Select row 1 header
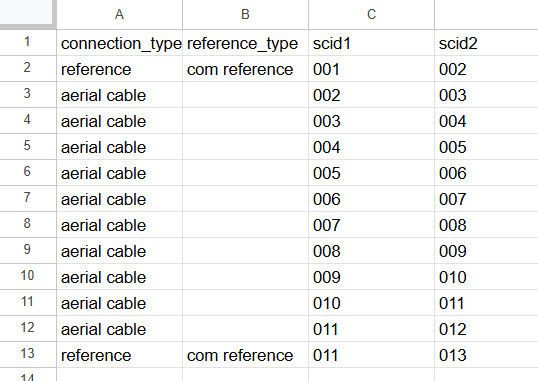Image resolution: width=538 pixels, height=381 pixels. pyautogui.click(x=28, y=43)
